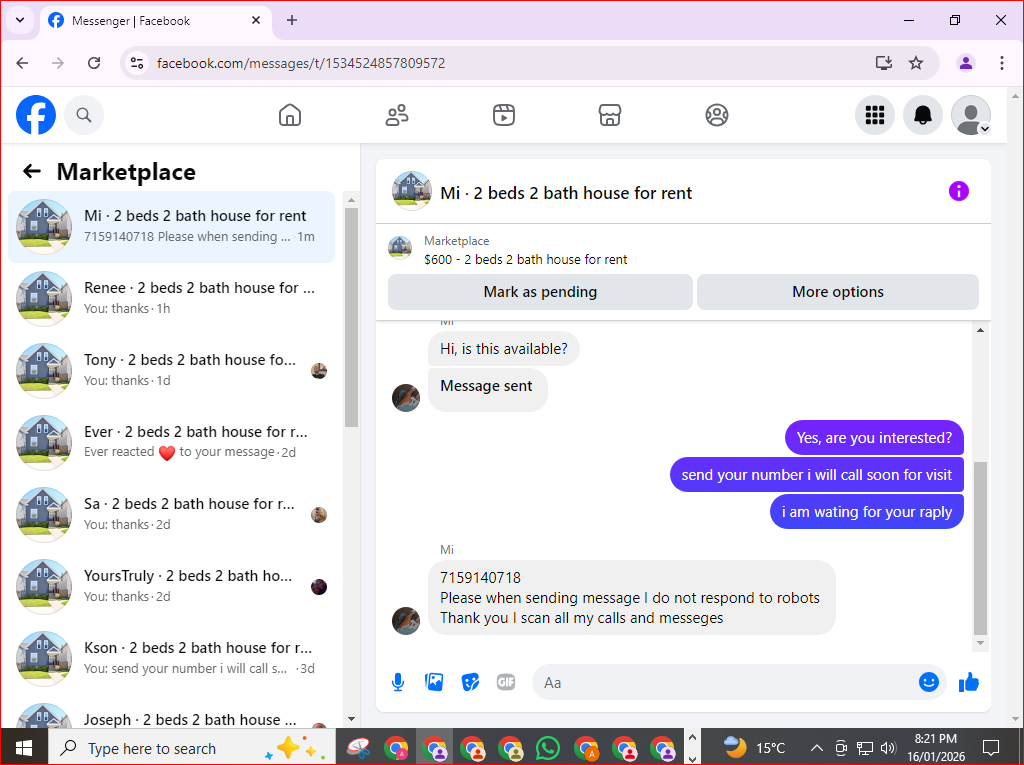
Task: Open the $600 house for rent listing link
Action: coord(526,259)
